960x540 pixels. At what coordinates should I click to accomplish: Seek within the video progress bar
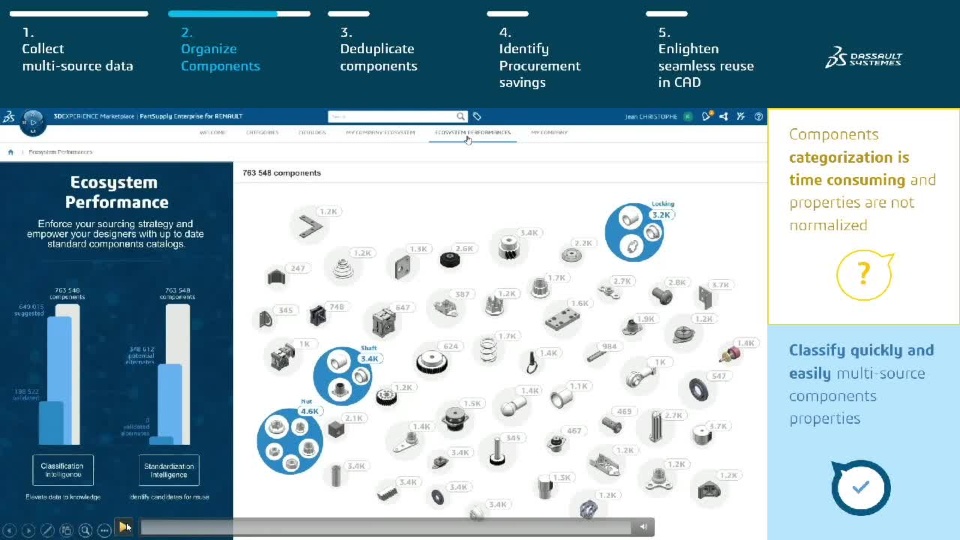(x=386, y=527)
